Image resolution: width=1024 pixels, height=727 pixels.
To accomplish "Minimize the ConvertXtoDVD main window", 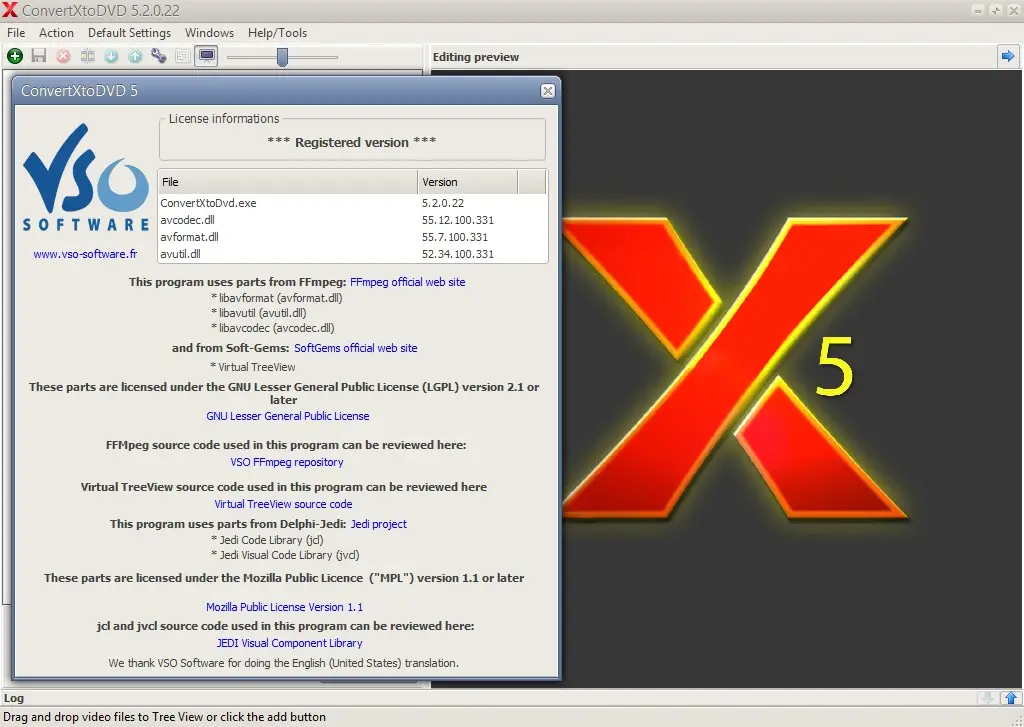I will tap(978, 10).
